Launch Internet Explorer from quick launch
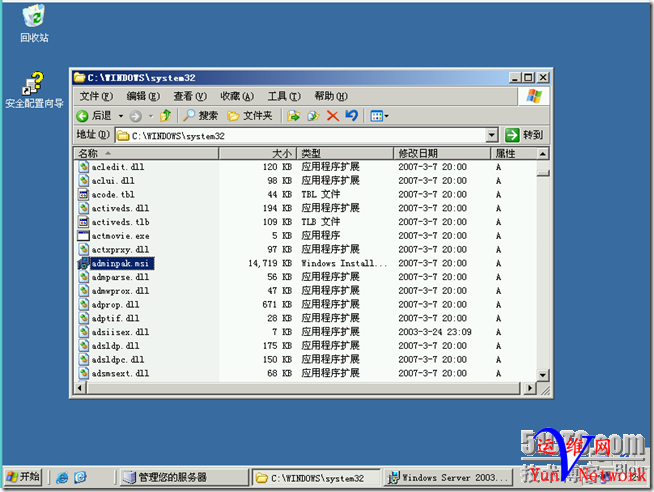 point(62,477)
